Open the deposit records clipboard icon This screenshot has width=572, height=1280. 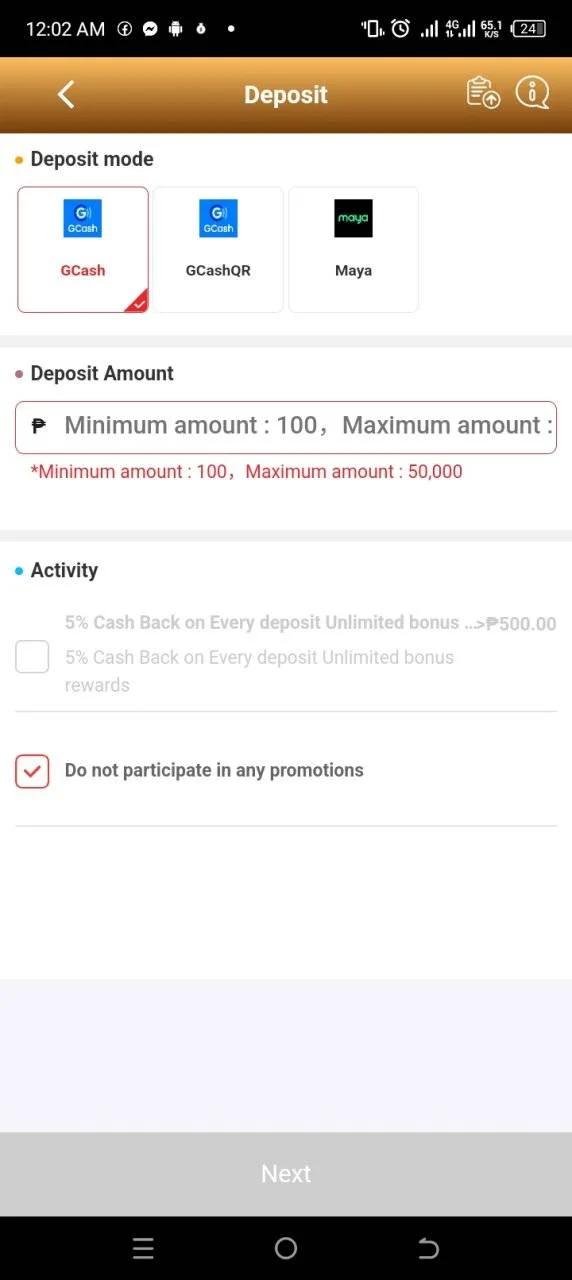click(x=483, y=93)
